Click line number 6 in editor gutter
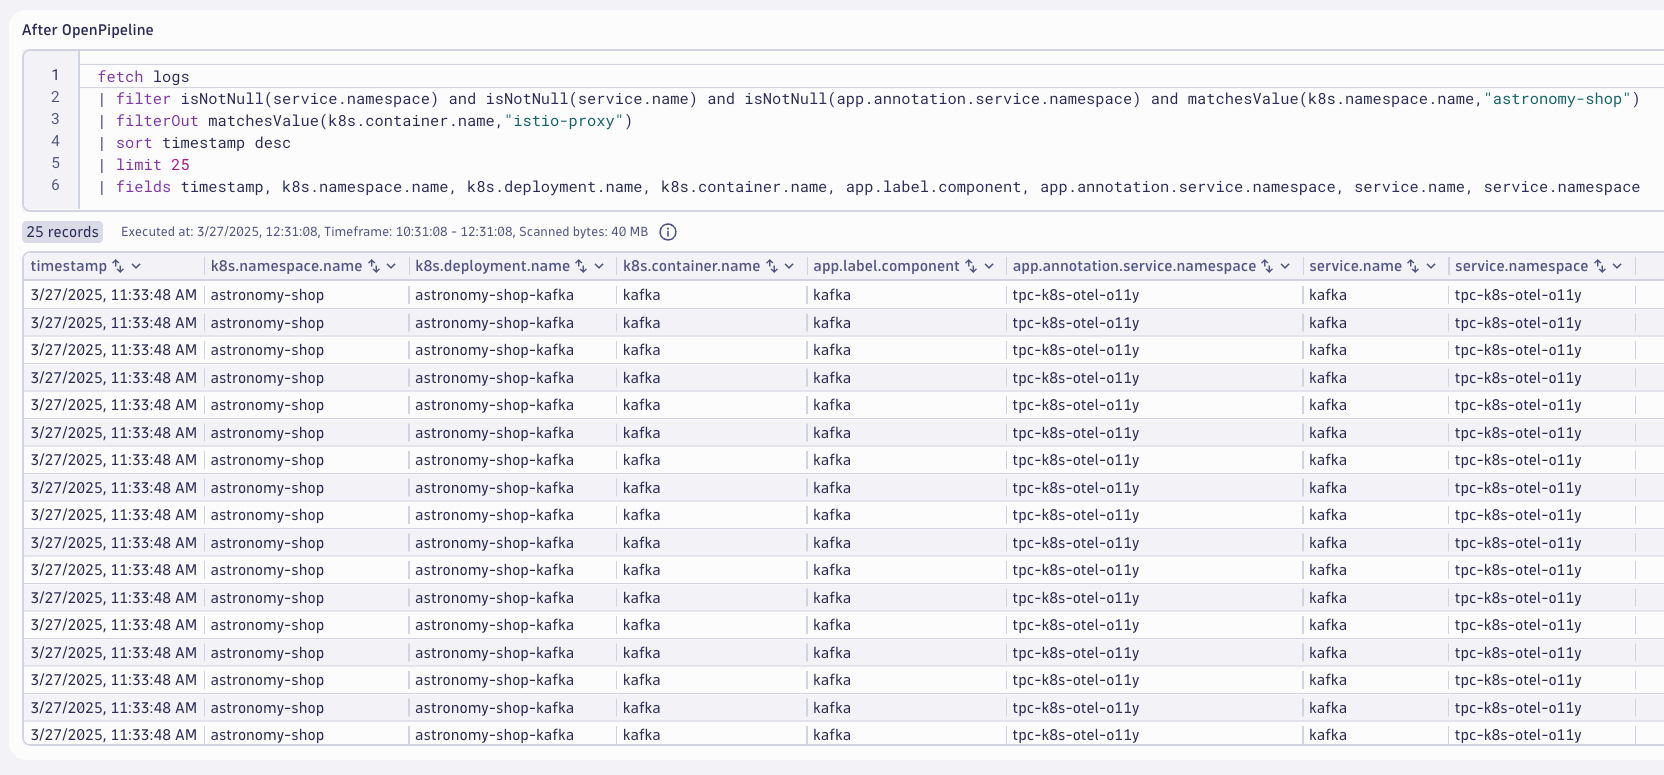The width and height of the screenshot is (1664, 775). (x=55, y=185)
